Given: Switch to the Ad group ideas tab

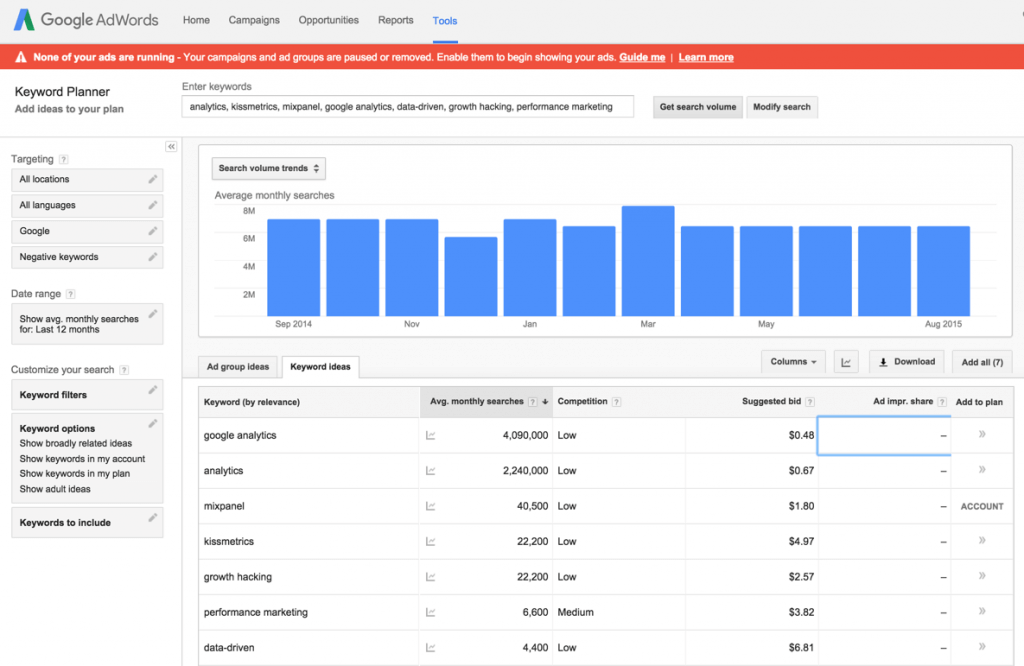Looking at the screenshot, I should point(238,367).
